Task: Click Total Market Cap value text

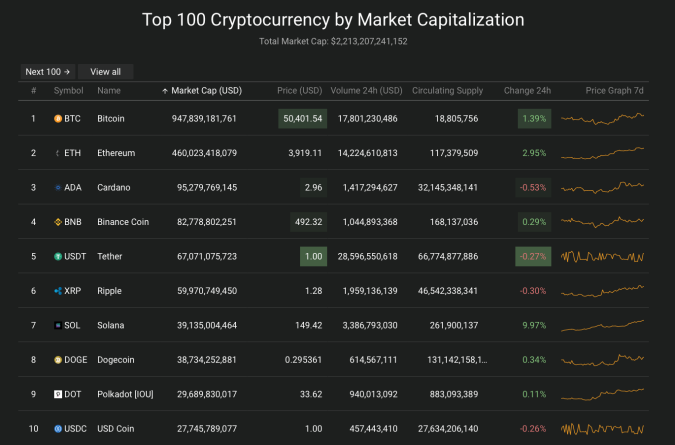Action: point(333,41)
